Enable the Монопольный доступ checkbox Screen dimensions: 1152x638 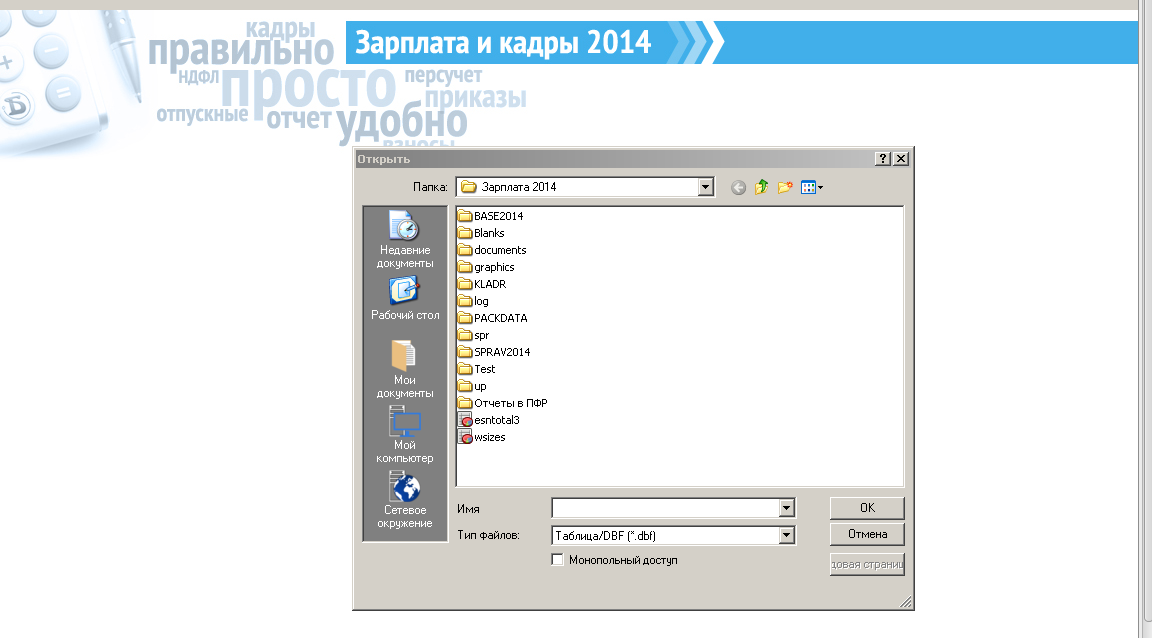click(558, 560)
